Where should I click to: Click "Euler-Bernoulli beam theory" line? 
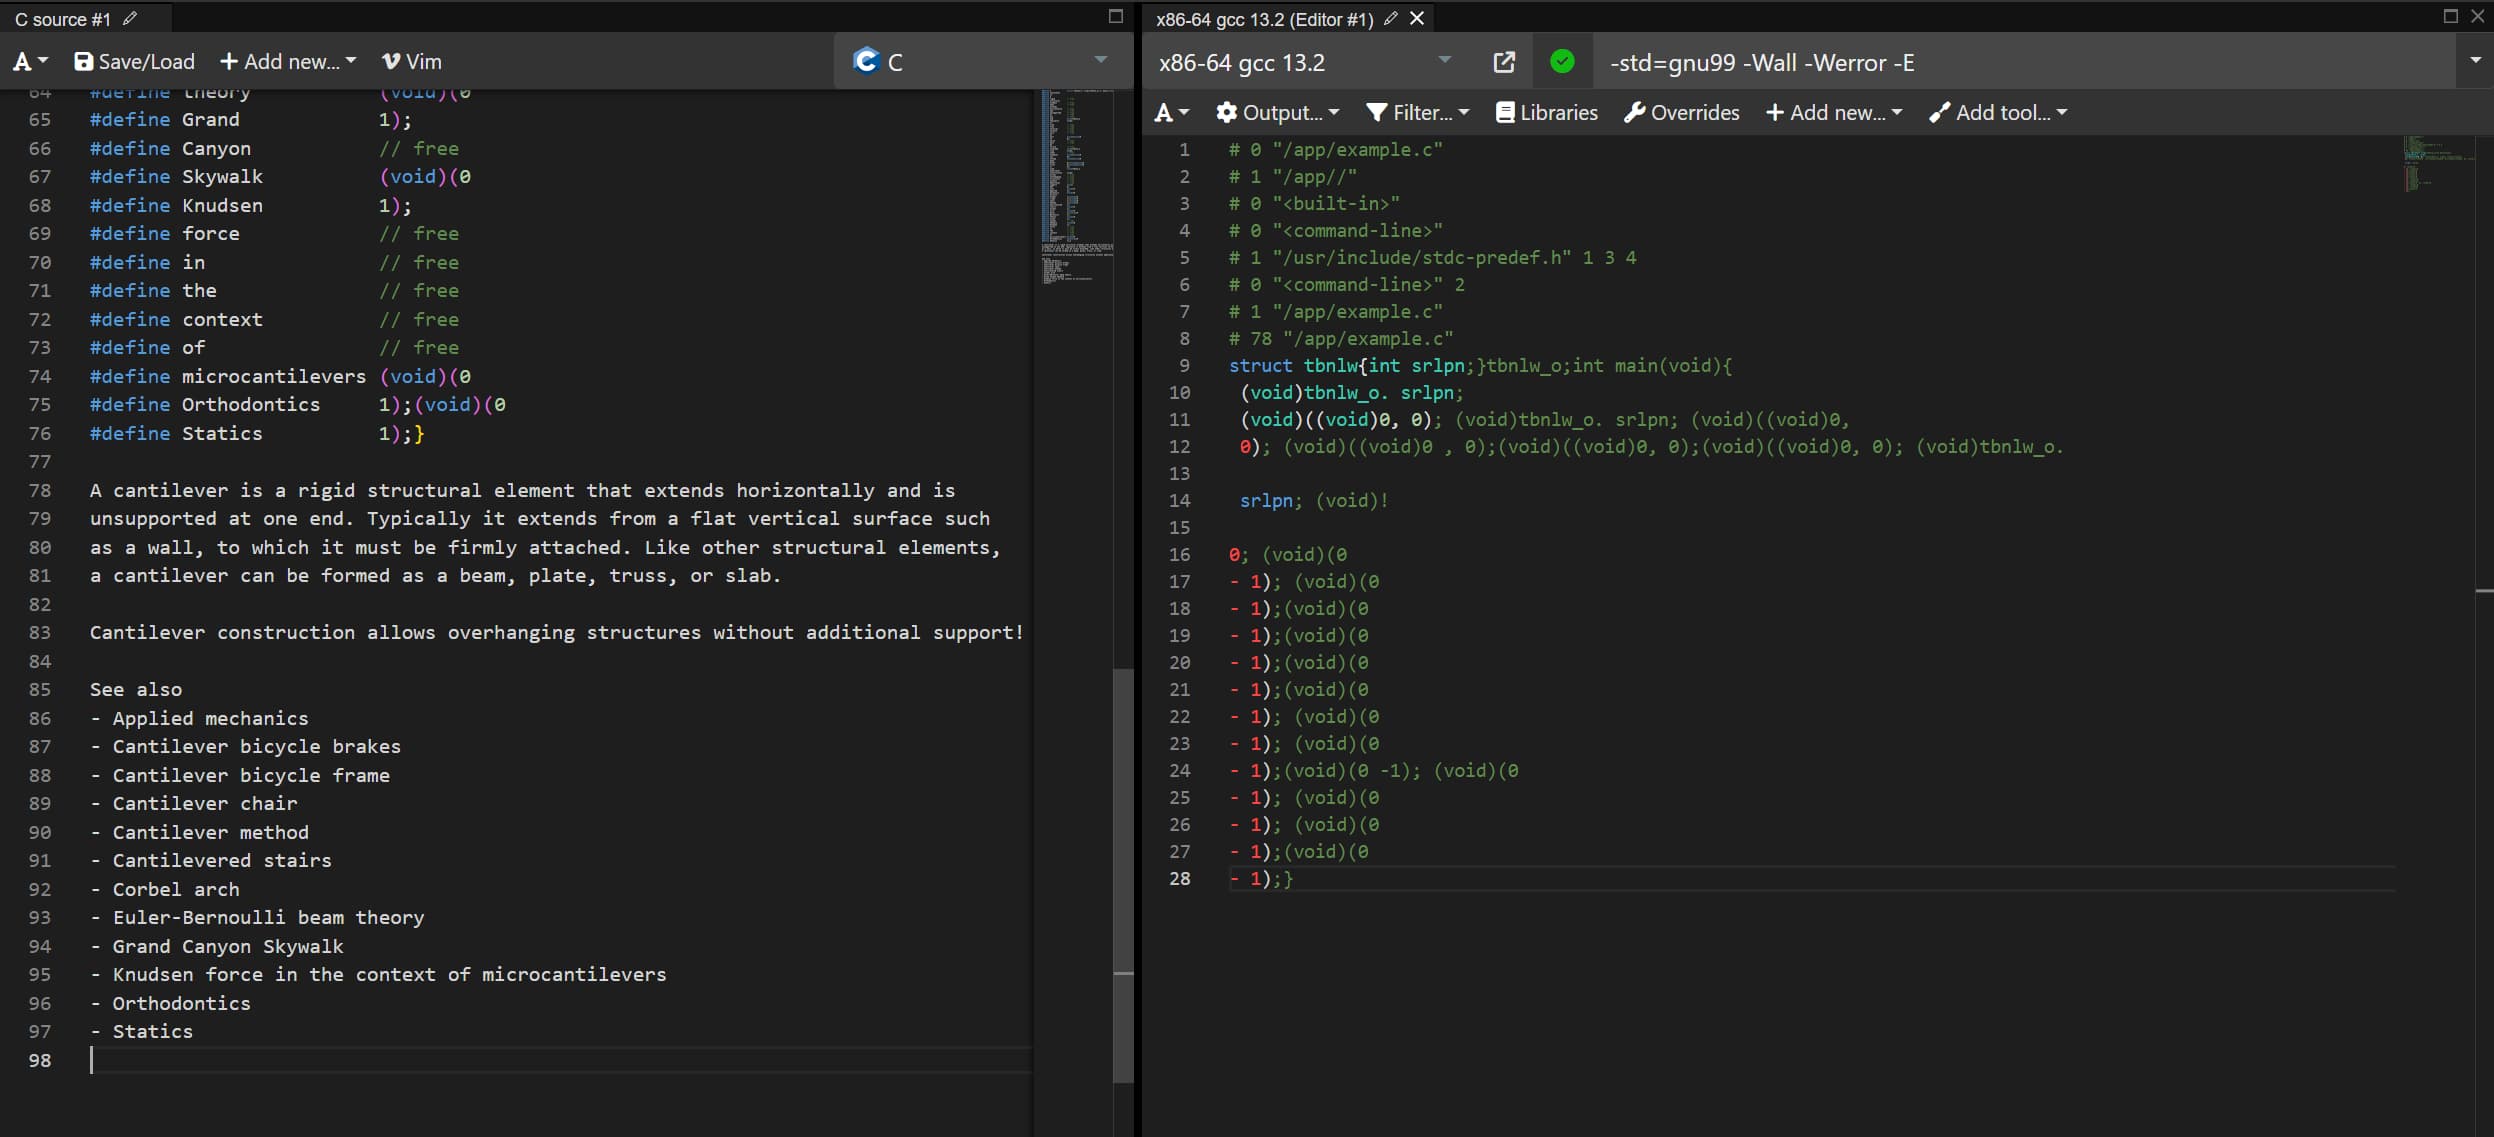[x=268, y=918]
